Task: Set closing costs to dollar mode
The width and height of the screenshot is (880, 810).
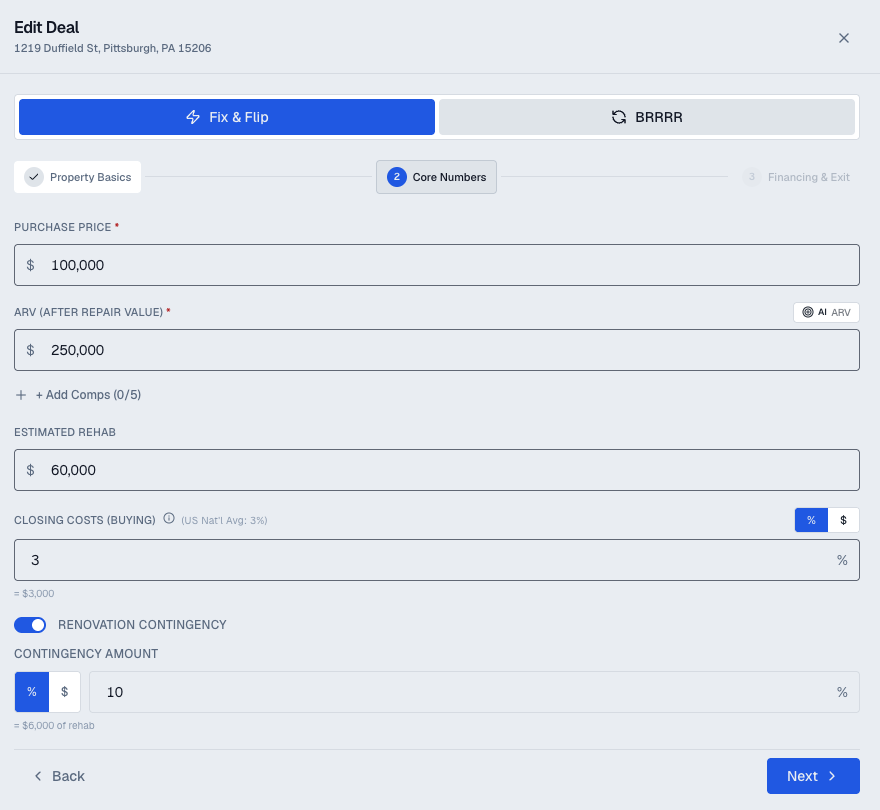Action: coord(843,520)
